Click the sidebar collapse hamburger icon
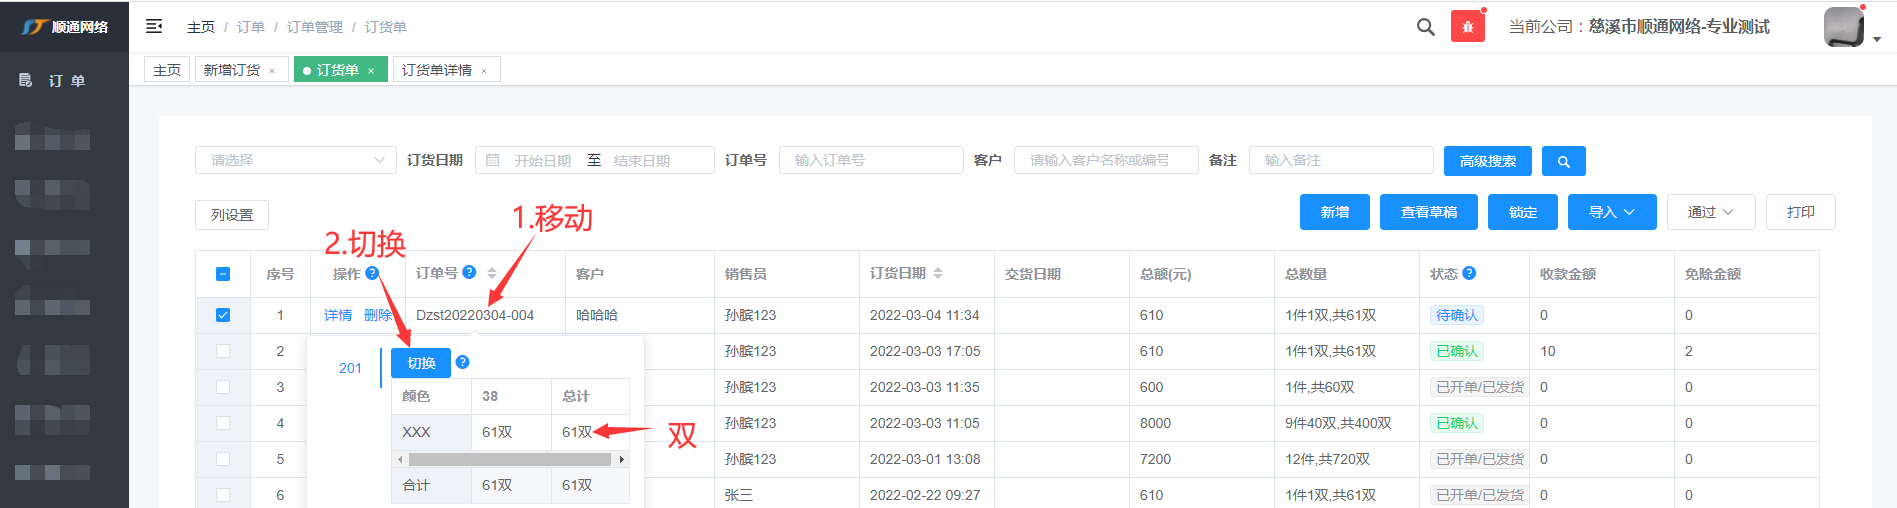This screenshot has width=1897, height=508. [154, 26]
